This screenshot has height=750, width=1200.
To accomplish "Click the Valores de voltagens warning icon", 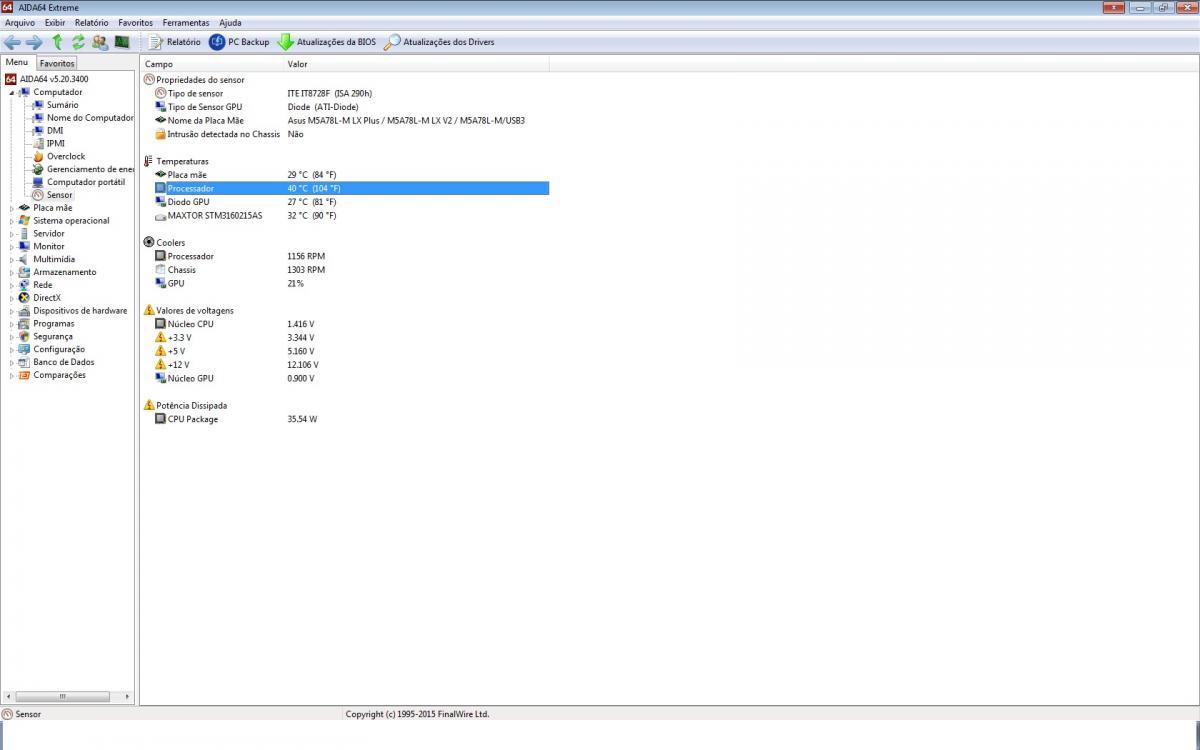I will [149, 310].
